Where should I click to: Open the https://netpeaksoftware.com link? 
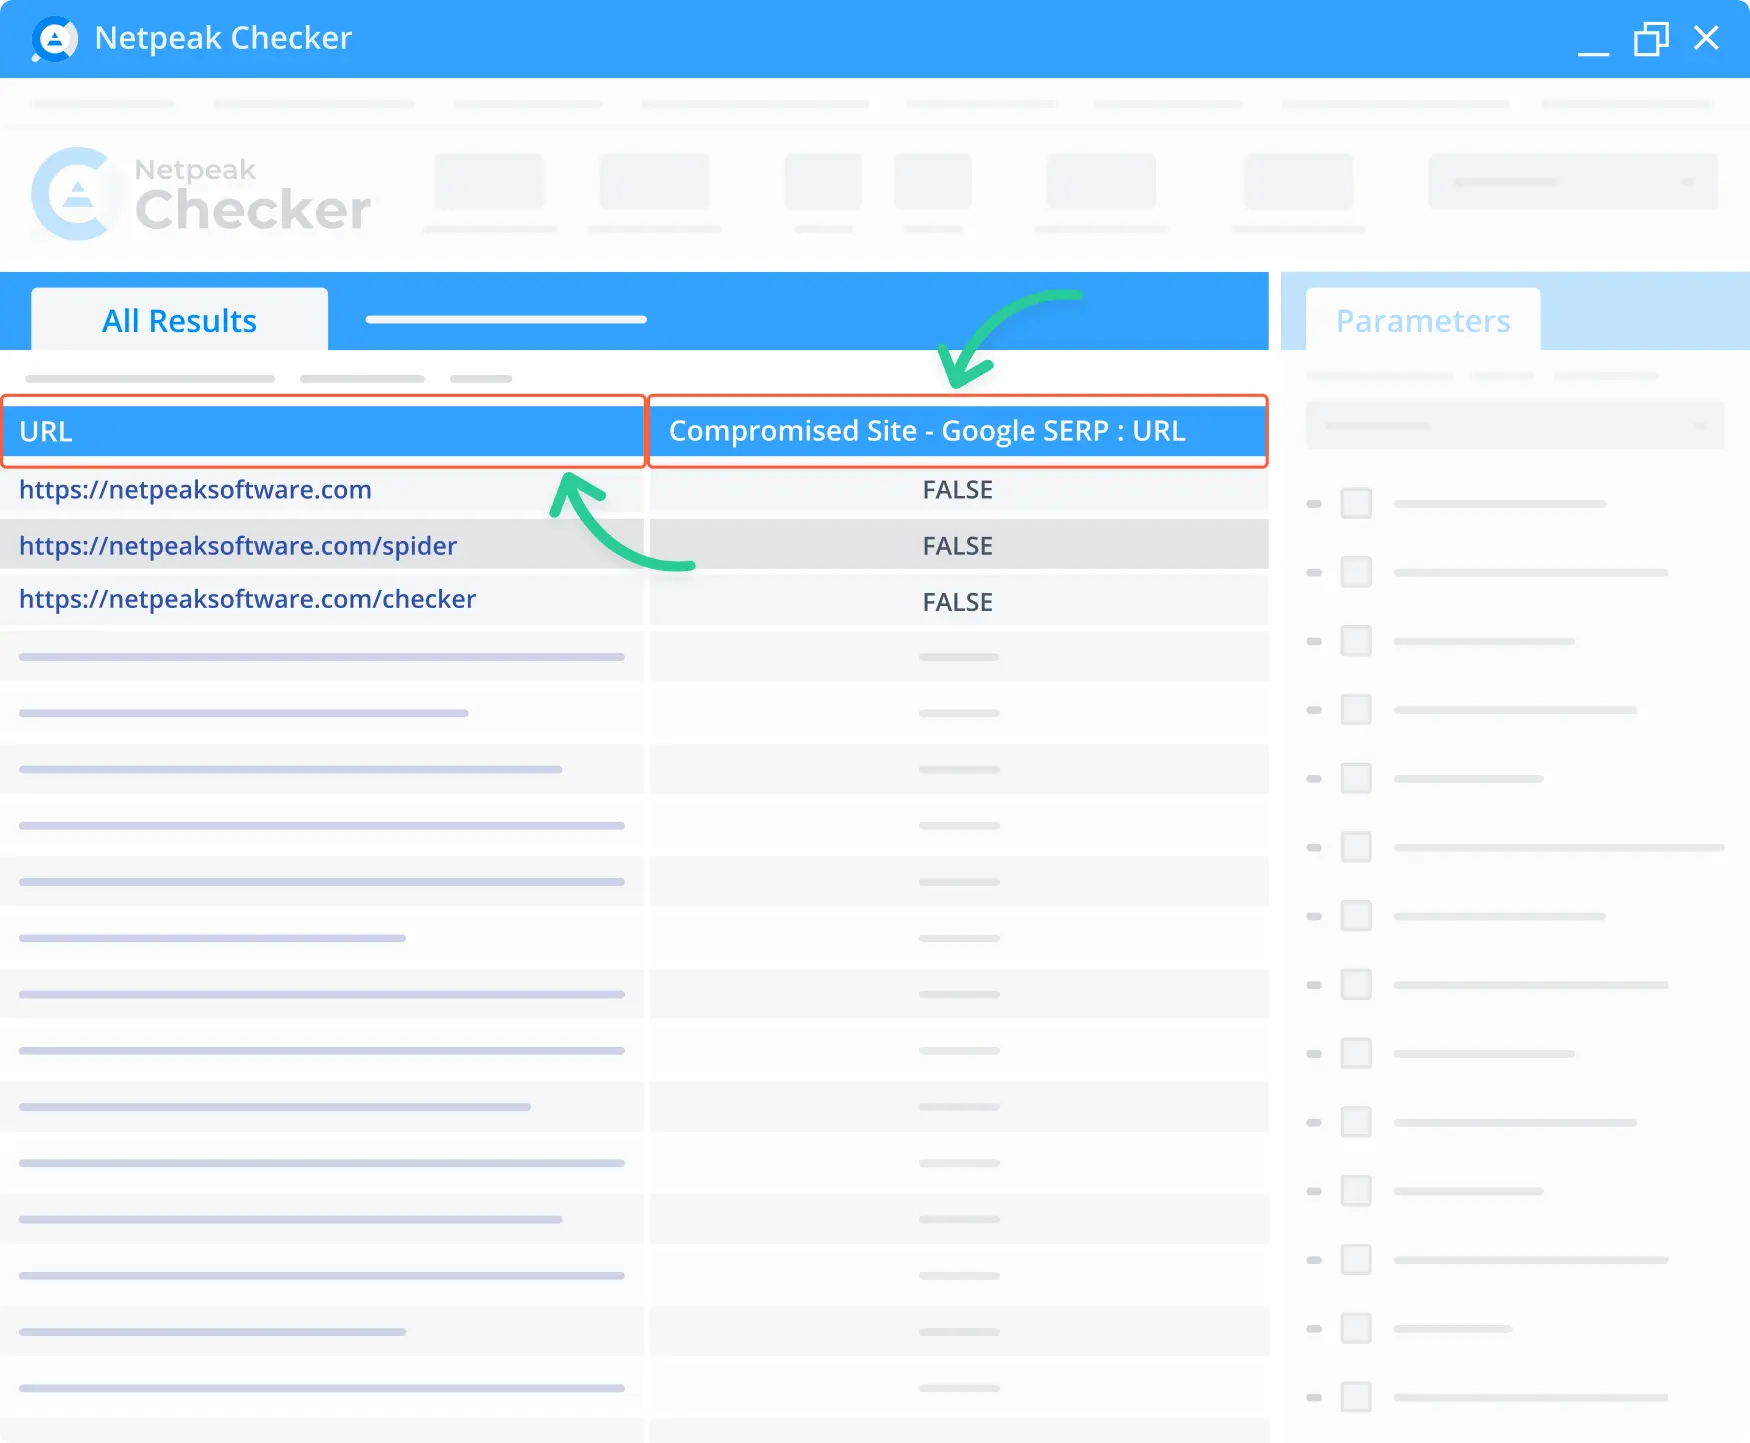(x=195, y=489)
